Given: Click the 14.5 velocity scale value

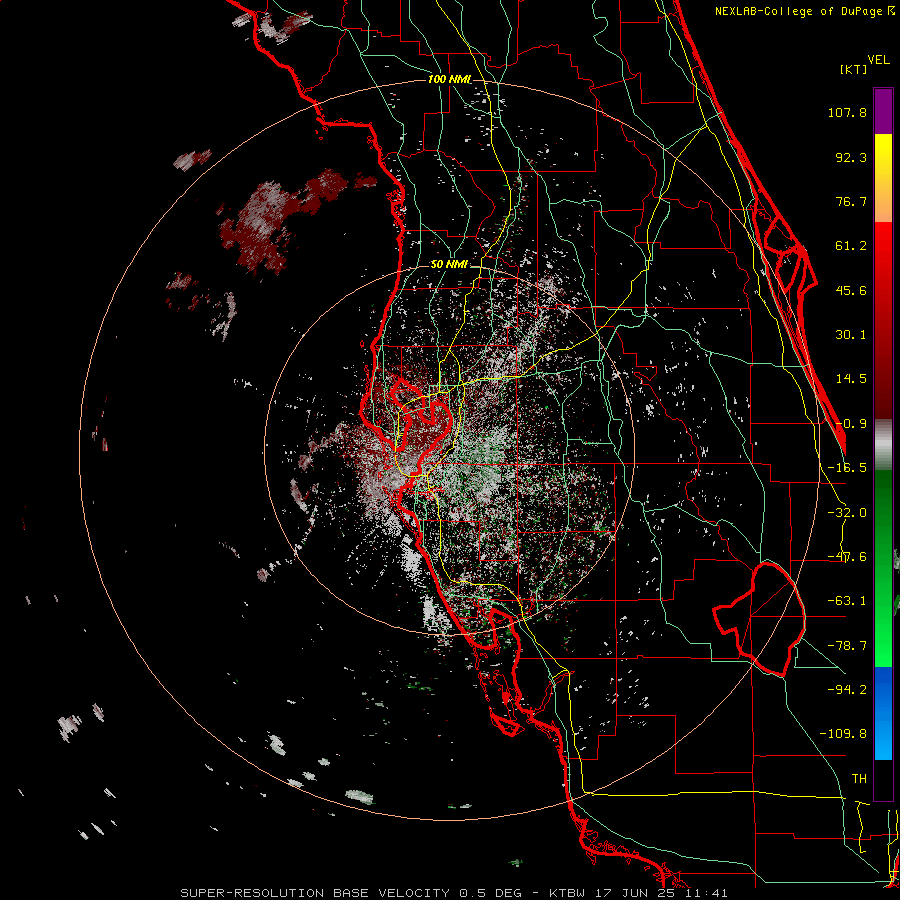Looking at the screenshot, I should click(851, 379).
